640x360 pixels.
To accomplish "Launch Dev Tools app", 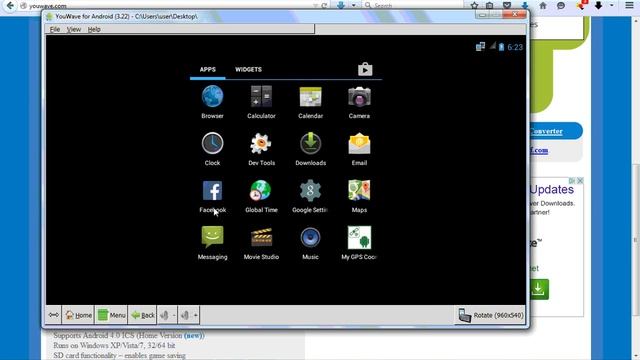I will 261,149.
